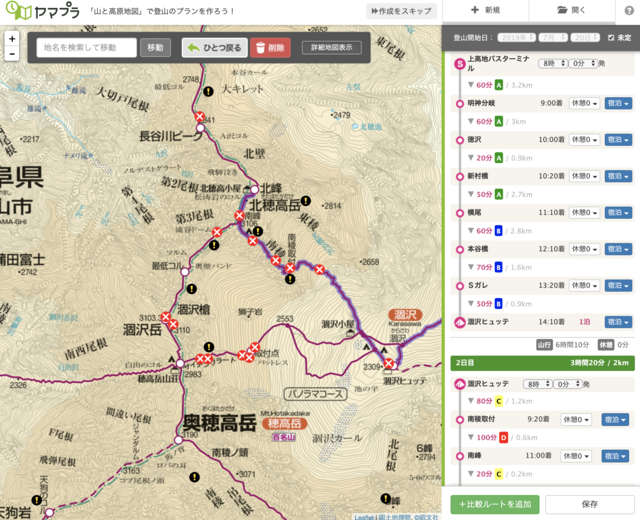The height and width of the screenshot is (520, 640).
Task: Open the 宿泊 dropdown for Sガレ
Action: [x=618, y=285]
